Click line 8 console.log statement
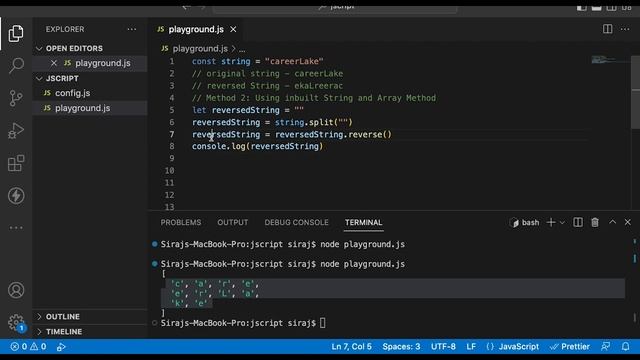This screenshot has height=360, width=640. [x=258, y=146]
